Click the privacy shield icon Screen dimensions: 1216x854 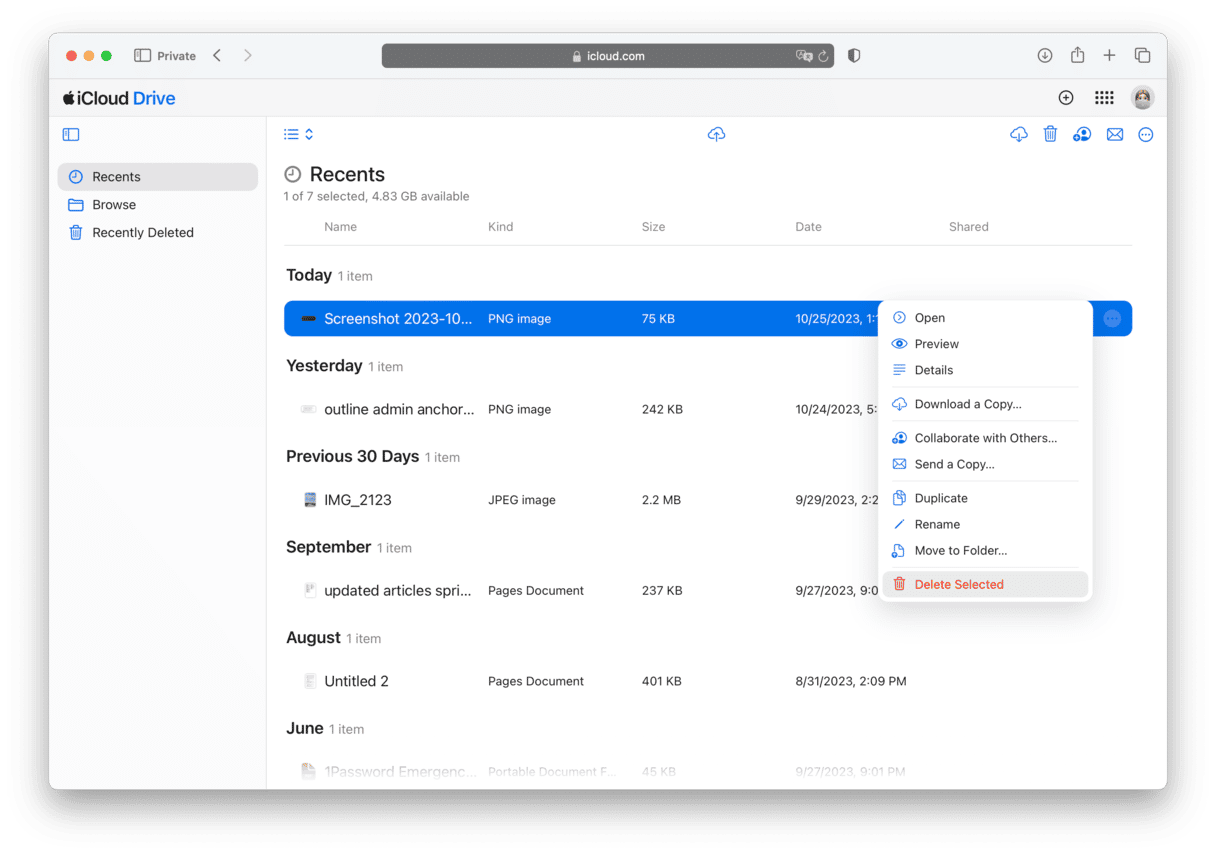pyautogui.click(x=854, y=56)
